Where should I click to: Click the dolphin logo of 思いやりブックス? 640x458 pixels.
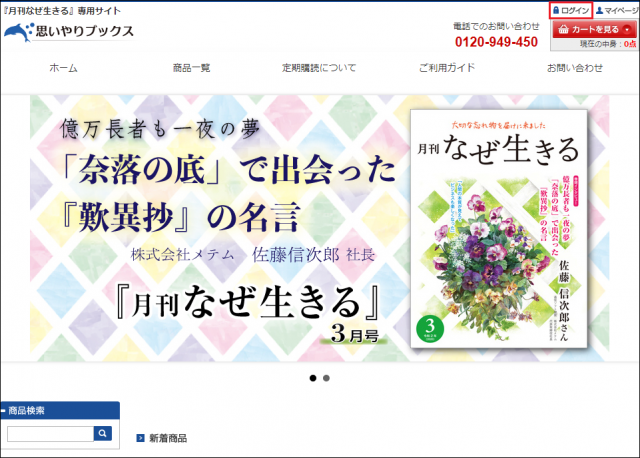click(x=19, y=32)
